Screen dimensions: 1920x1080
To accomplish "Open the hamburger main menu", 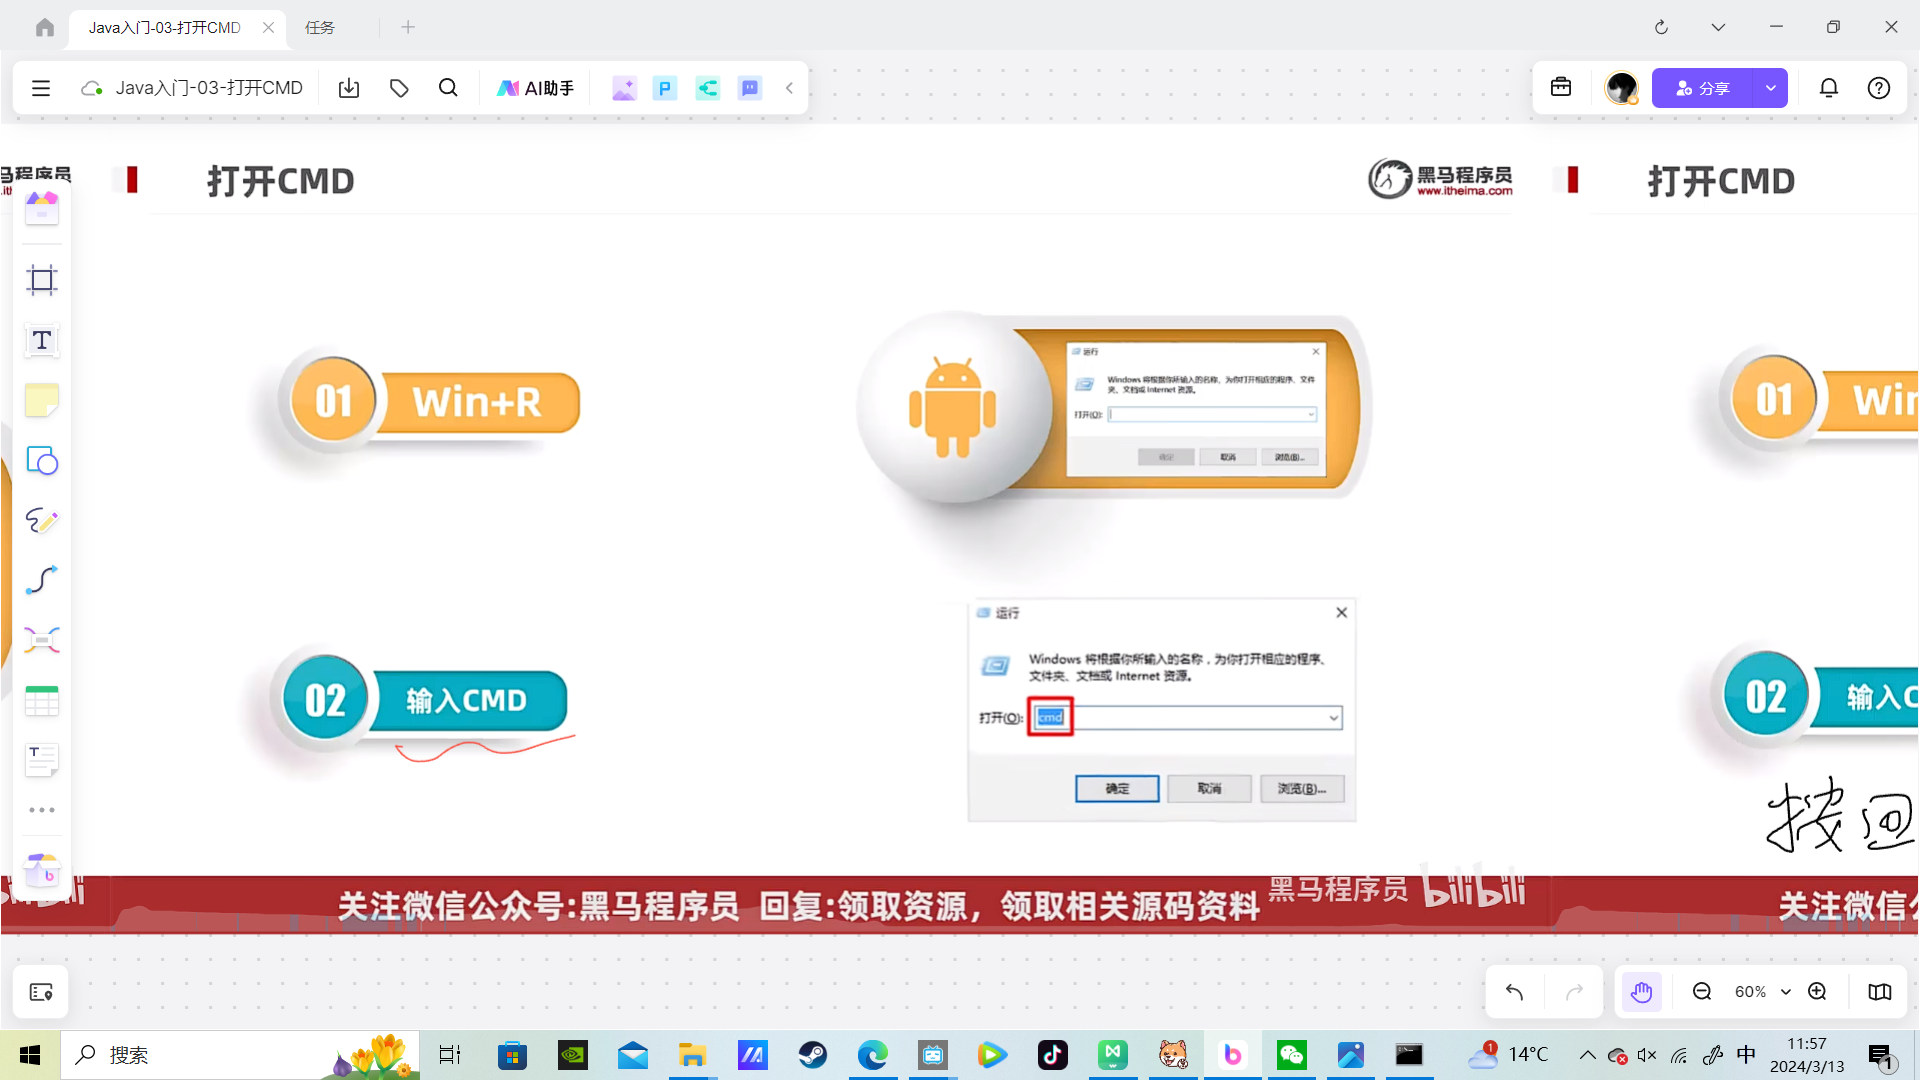I will (41, 88).
